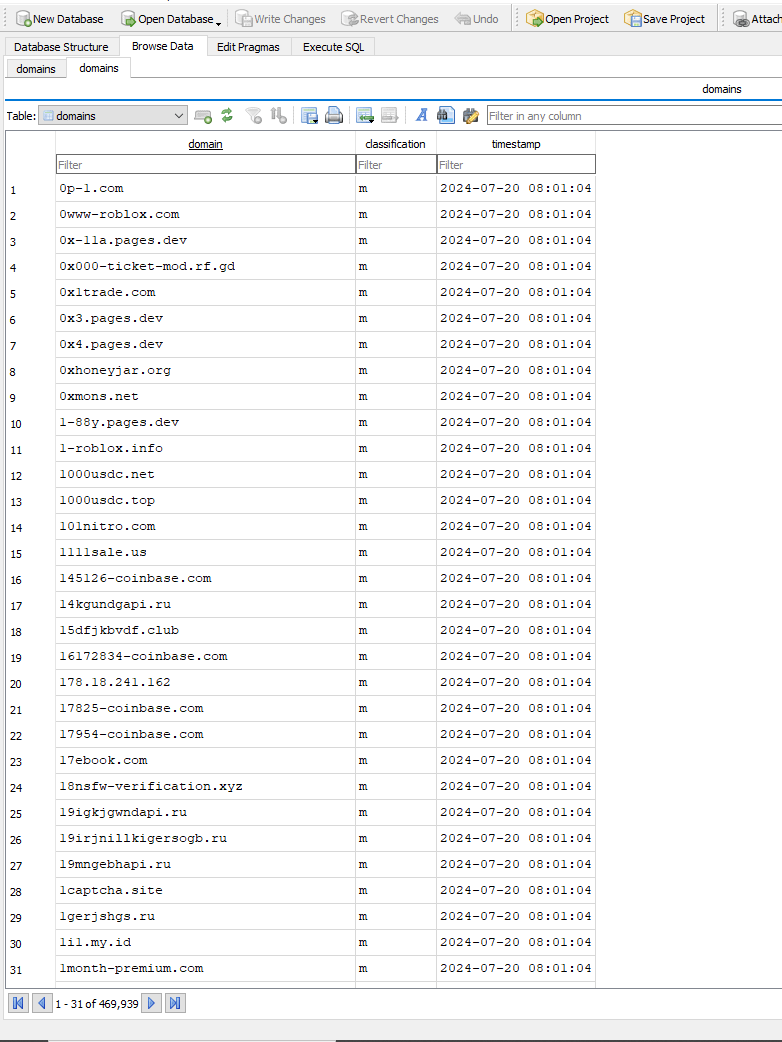
Task: Open the Table selector showing domains
Action: tap(112, 116)
